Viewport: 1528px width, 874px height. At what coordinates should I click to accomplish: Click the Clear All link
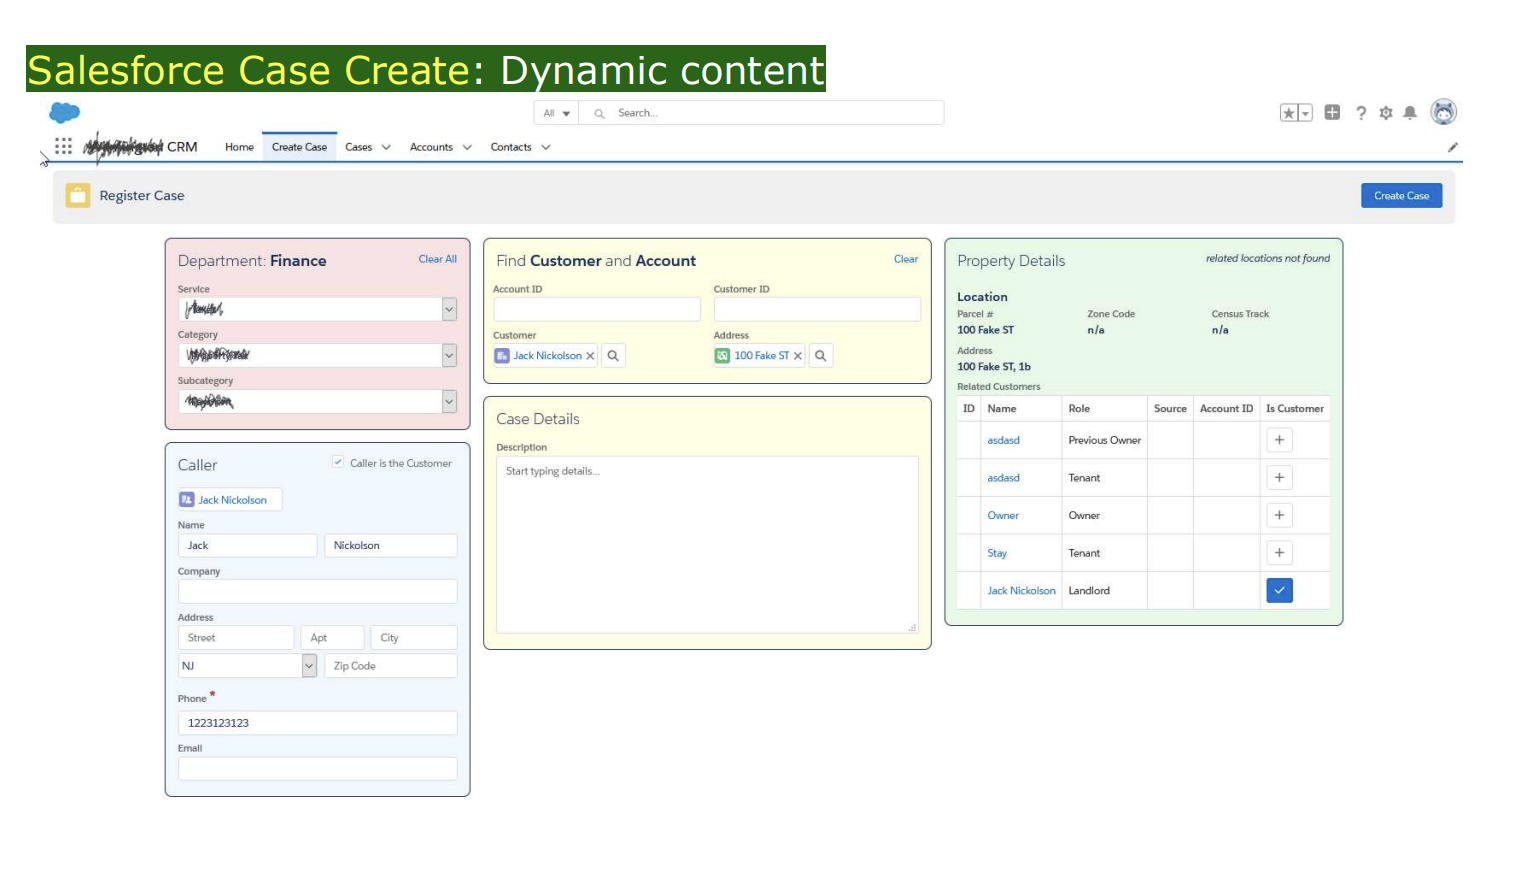(437, 259)
